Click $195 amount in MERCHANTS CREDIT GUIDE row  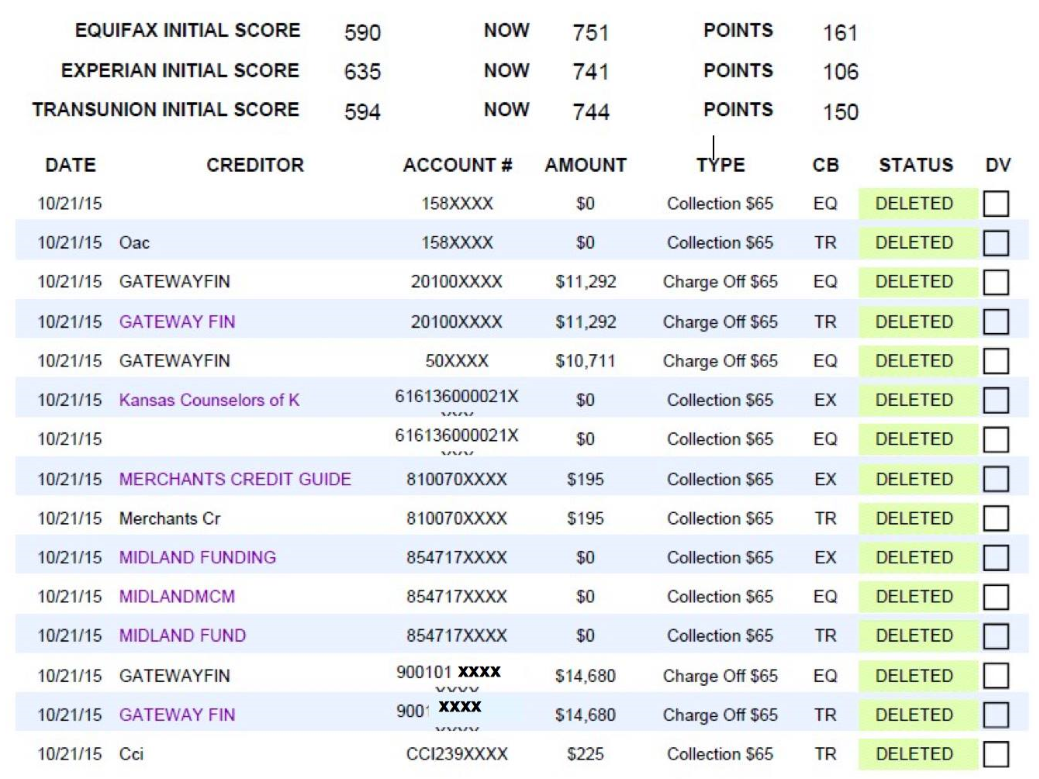point(586,479)
